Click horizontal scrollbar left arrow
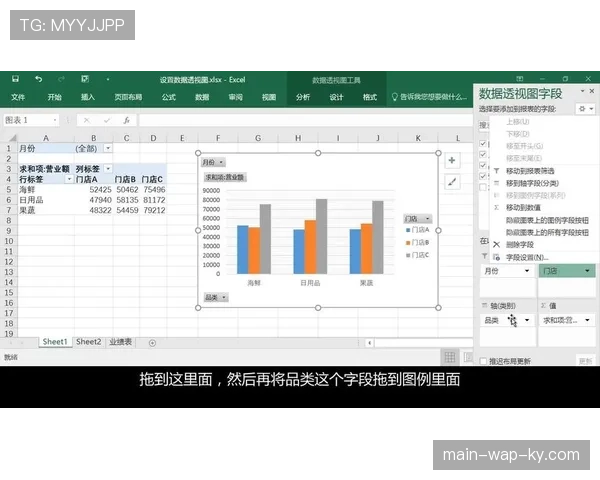The image size is (600, 480). point(369,343)
